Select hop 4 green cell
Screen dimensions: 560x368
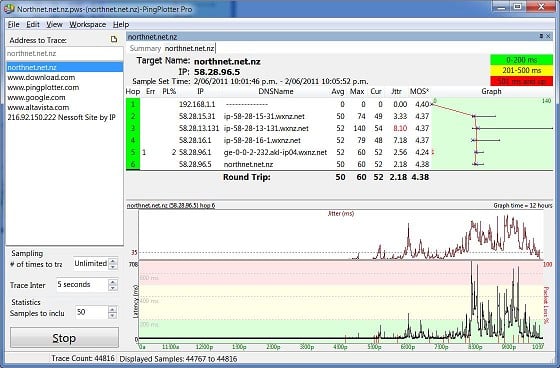(133, 140)
